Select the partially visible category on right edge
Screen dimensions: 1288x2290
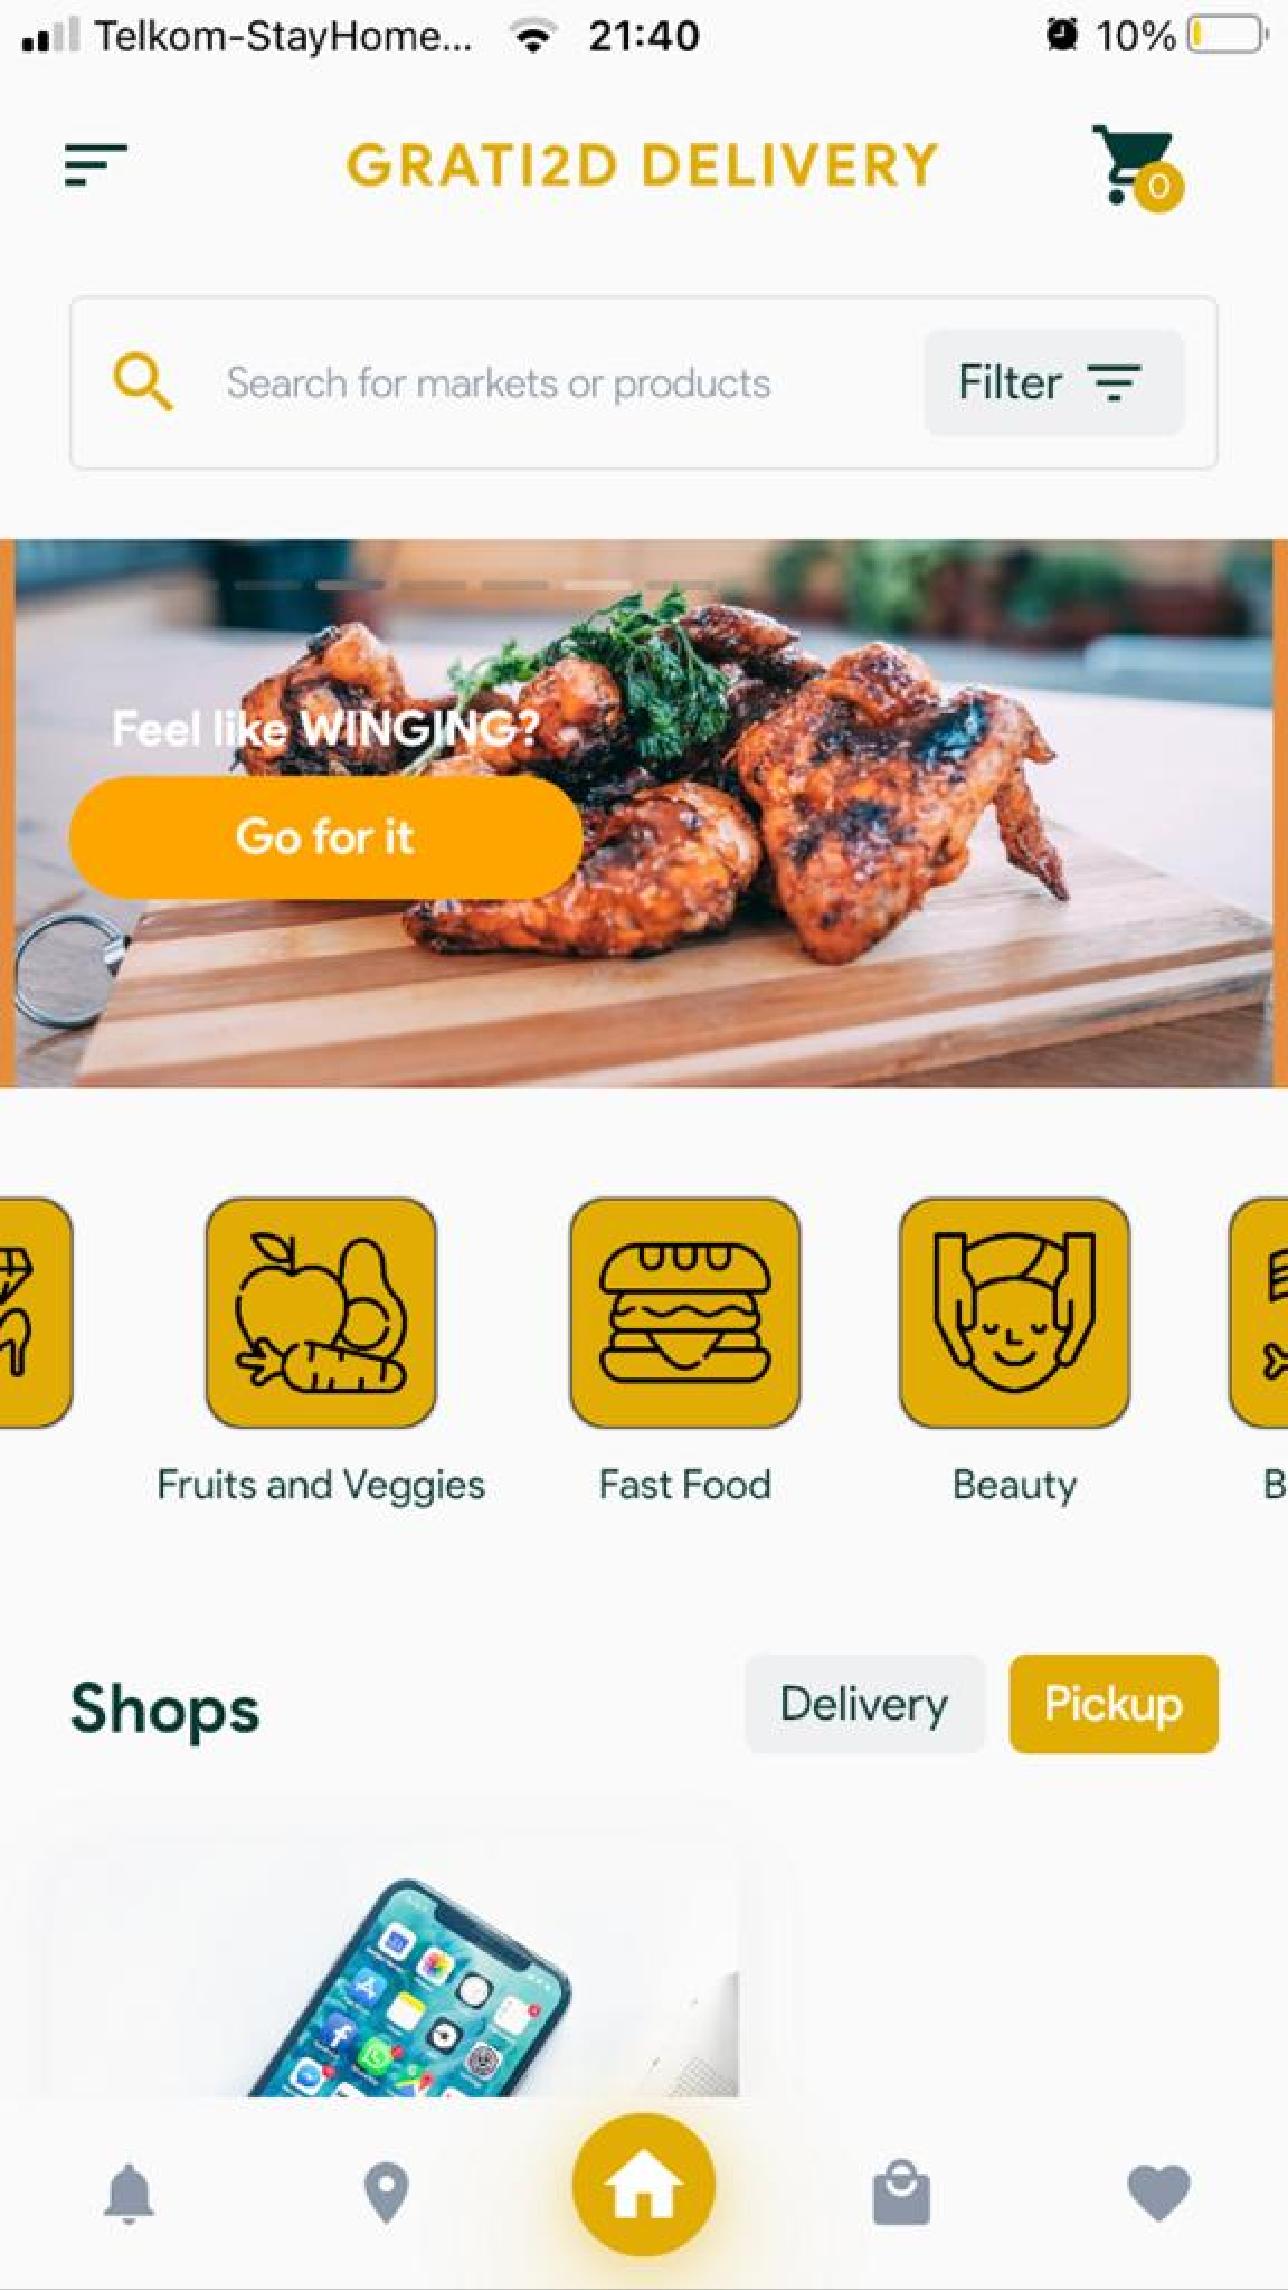[x=1259, y=1312]
